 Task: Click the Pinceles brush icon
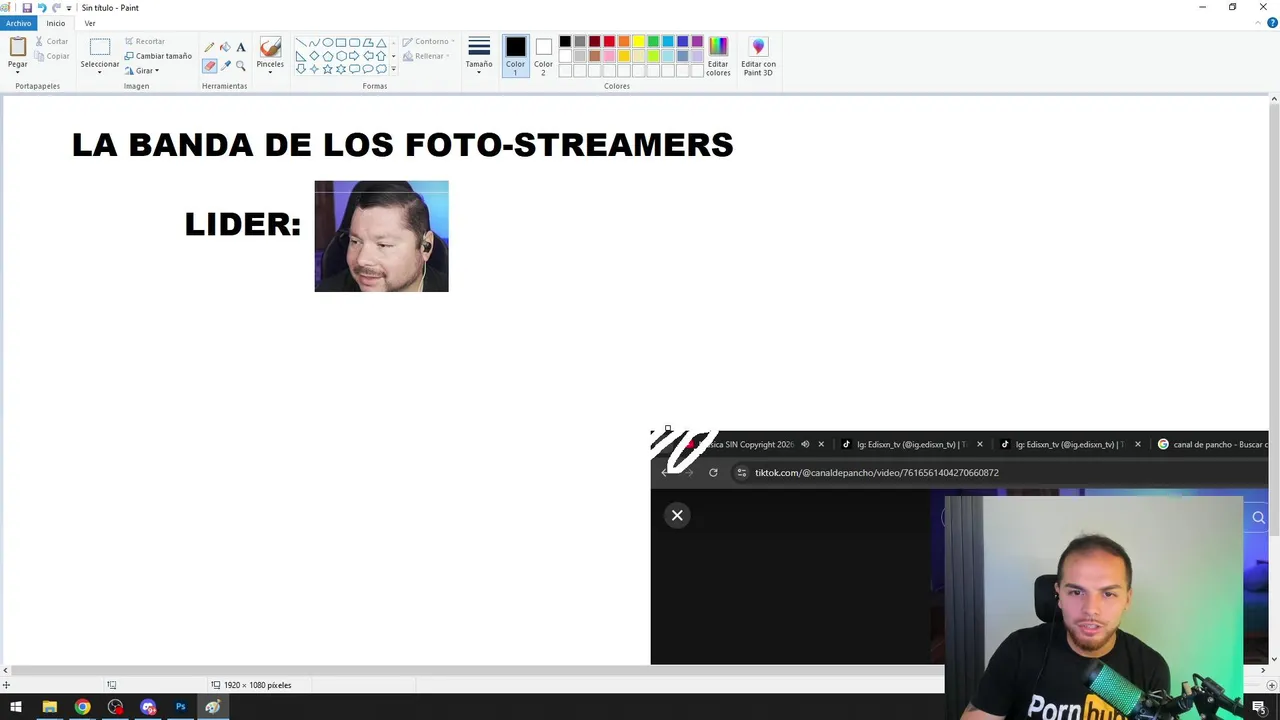point(270,47)
